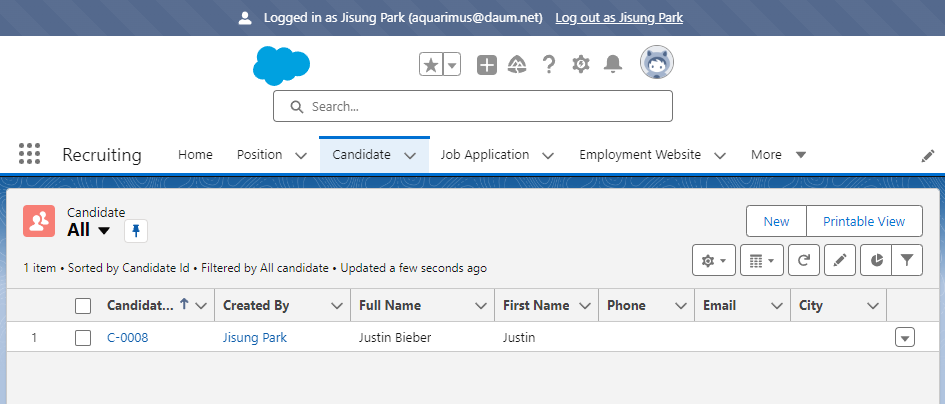Viewport: 945px width, 404px height.
Task: Select the C-0008 row checkbox
Action: pos(83,338)
